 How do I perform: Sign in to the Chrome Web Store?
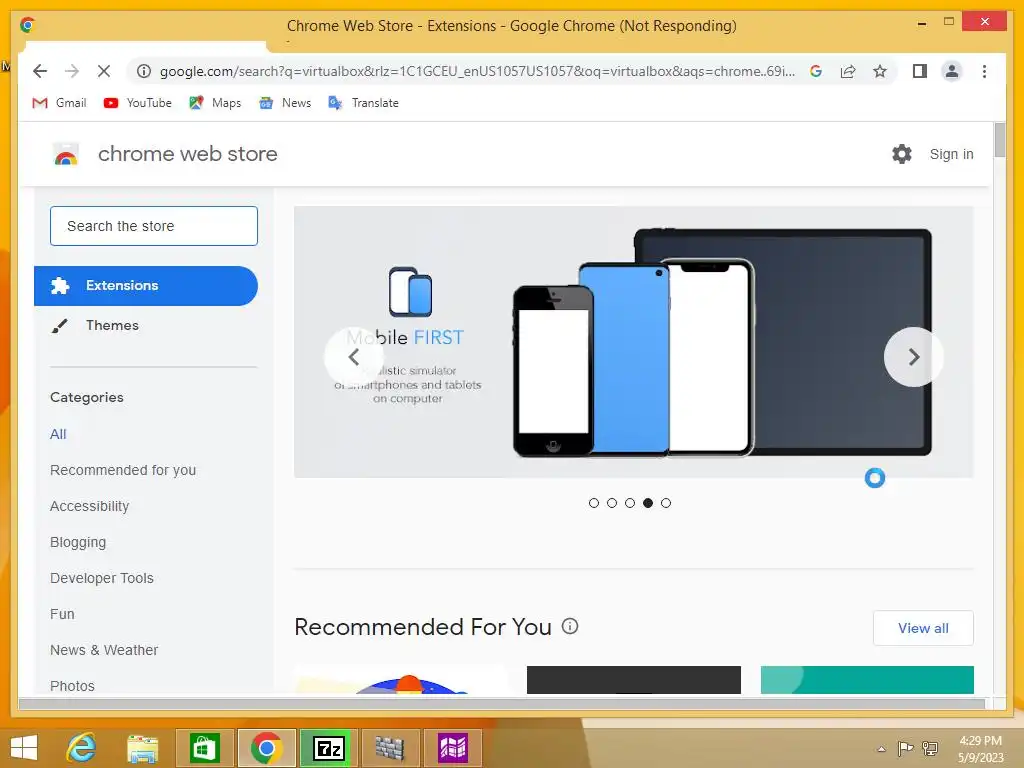pos(952,154)
